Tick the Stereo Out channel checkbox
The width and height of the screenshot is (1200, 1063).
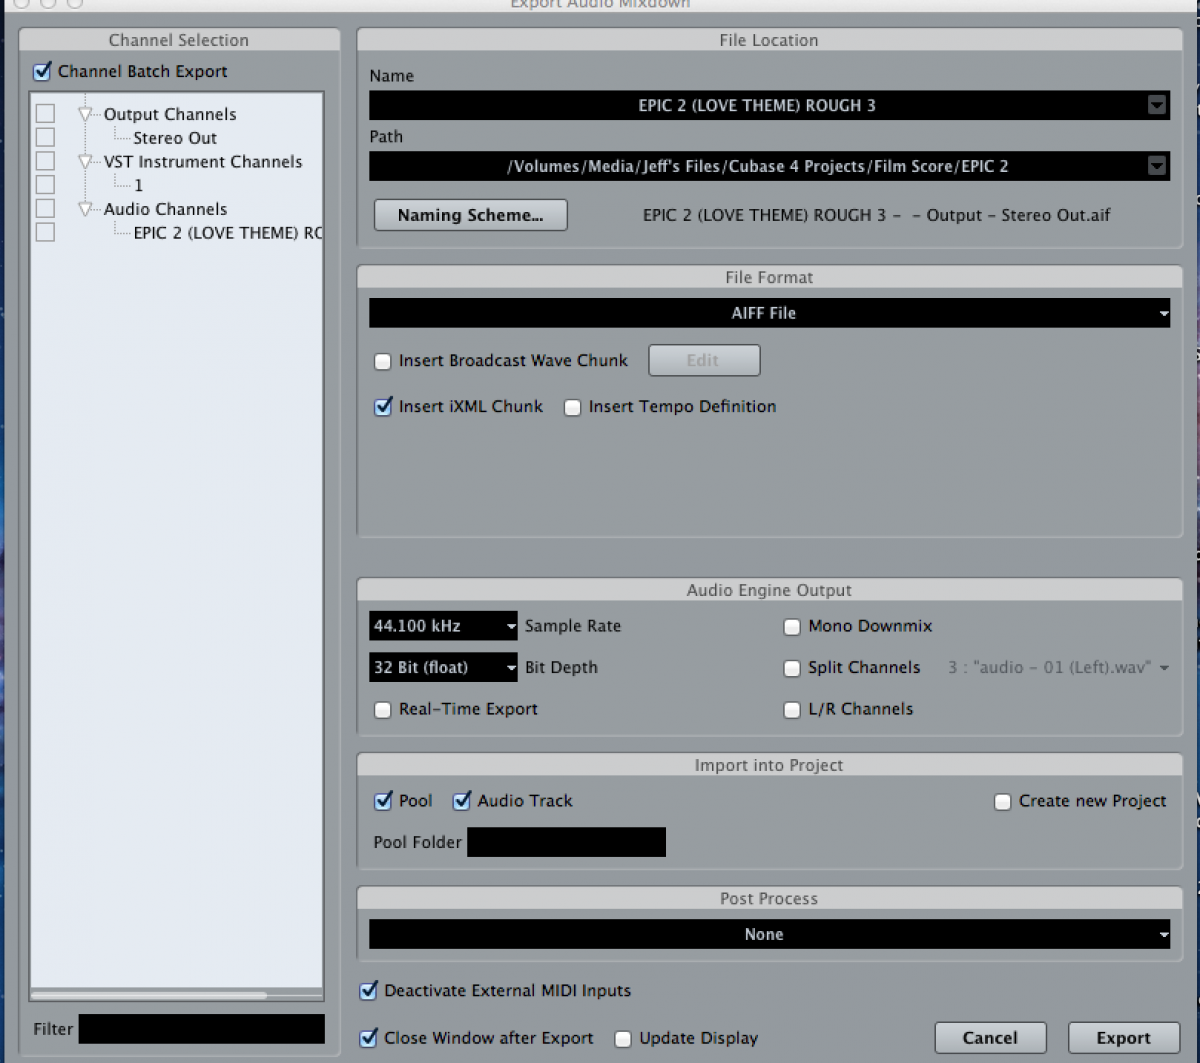pos(45,137)
